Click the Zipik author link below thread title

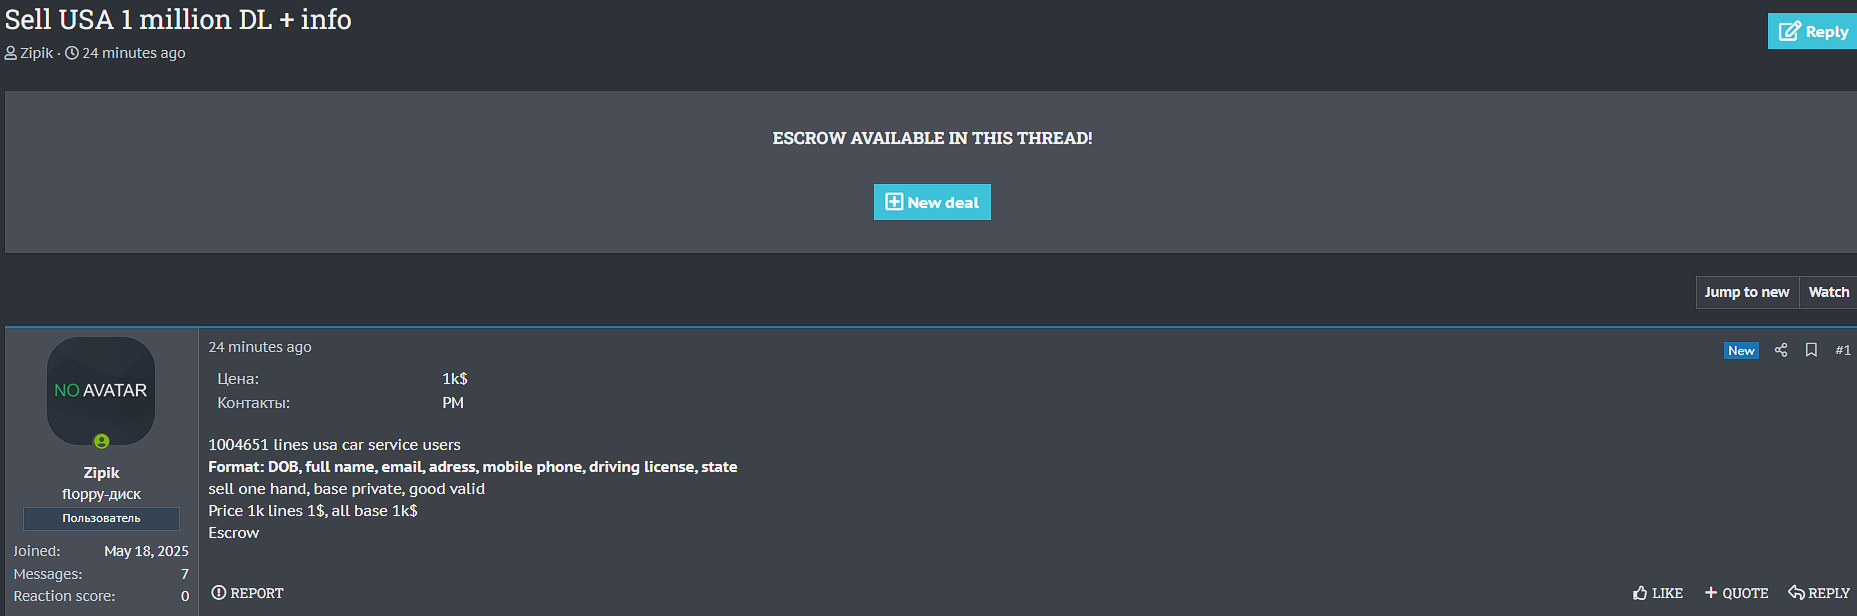(36, 53)
